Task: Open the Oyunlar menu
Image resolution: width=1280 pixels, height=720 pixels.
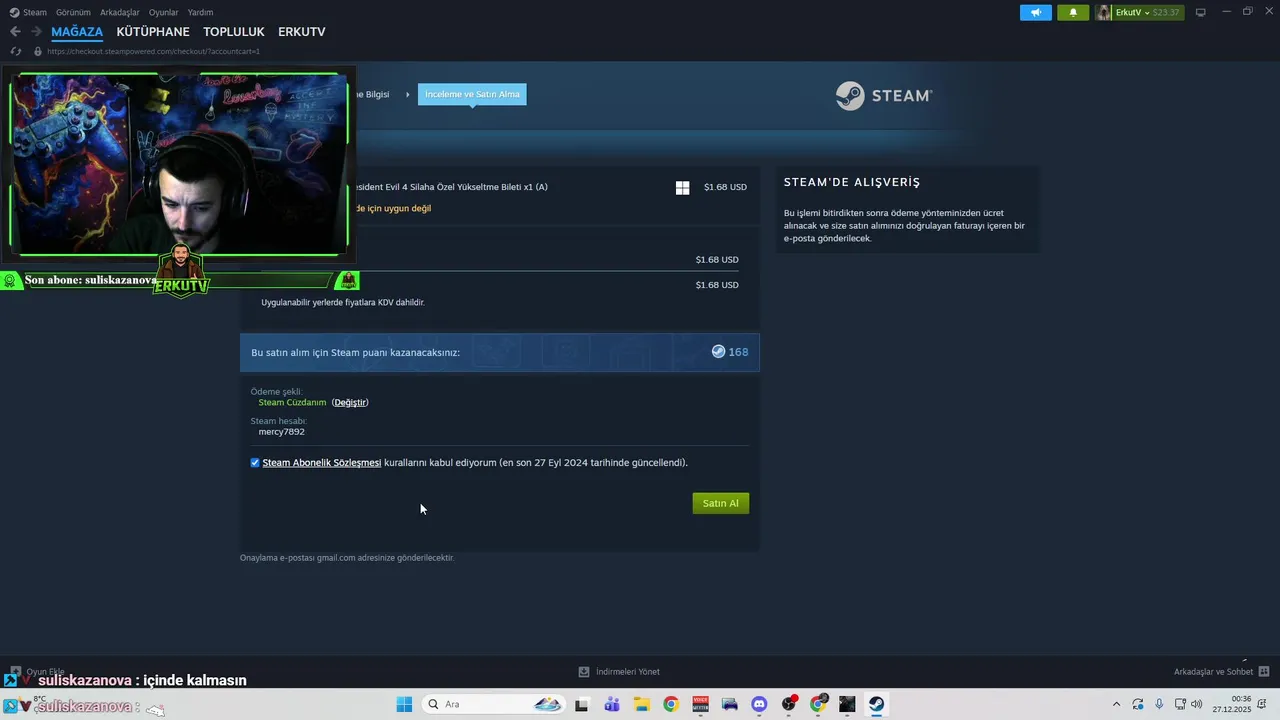Action: pos(164,12)
